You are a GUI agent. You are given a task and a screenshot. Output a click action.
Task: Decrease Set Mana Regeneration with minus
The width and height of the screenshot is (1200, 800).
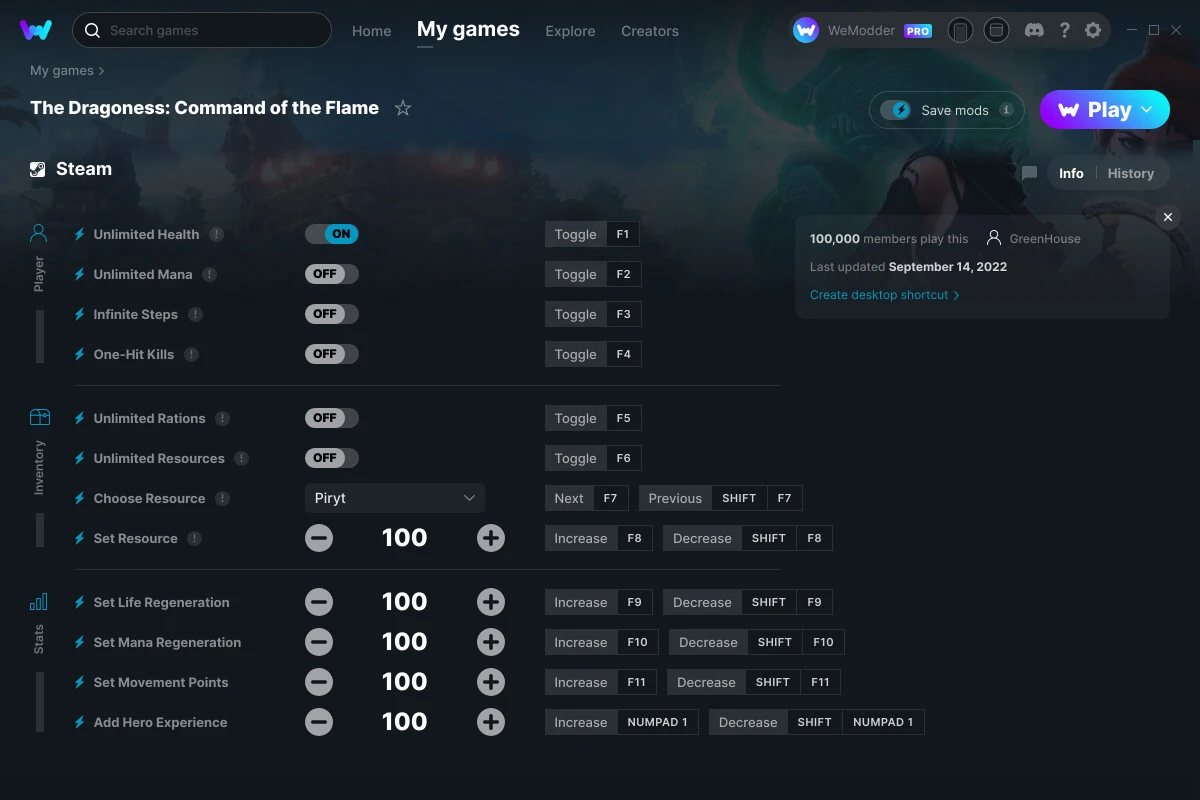(319, 642)
